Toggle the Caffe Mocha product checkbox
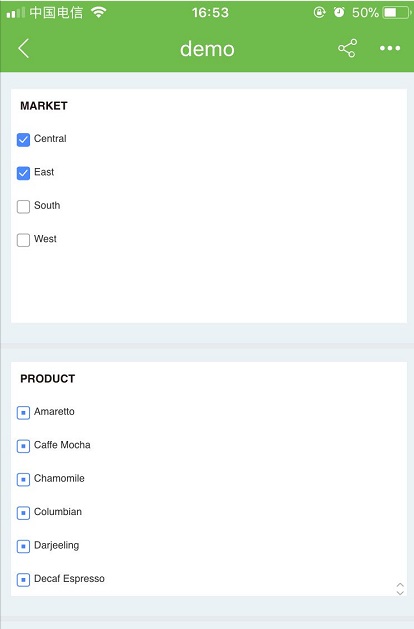 pos(23,446)
